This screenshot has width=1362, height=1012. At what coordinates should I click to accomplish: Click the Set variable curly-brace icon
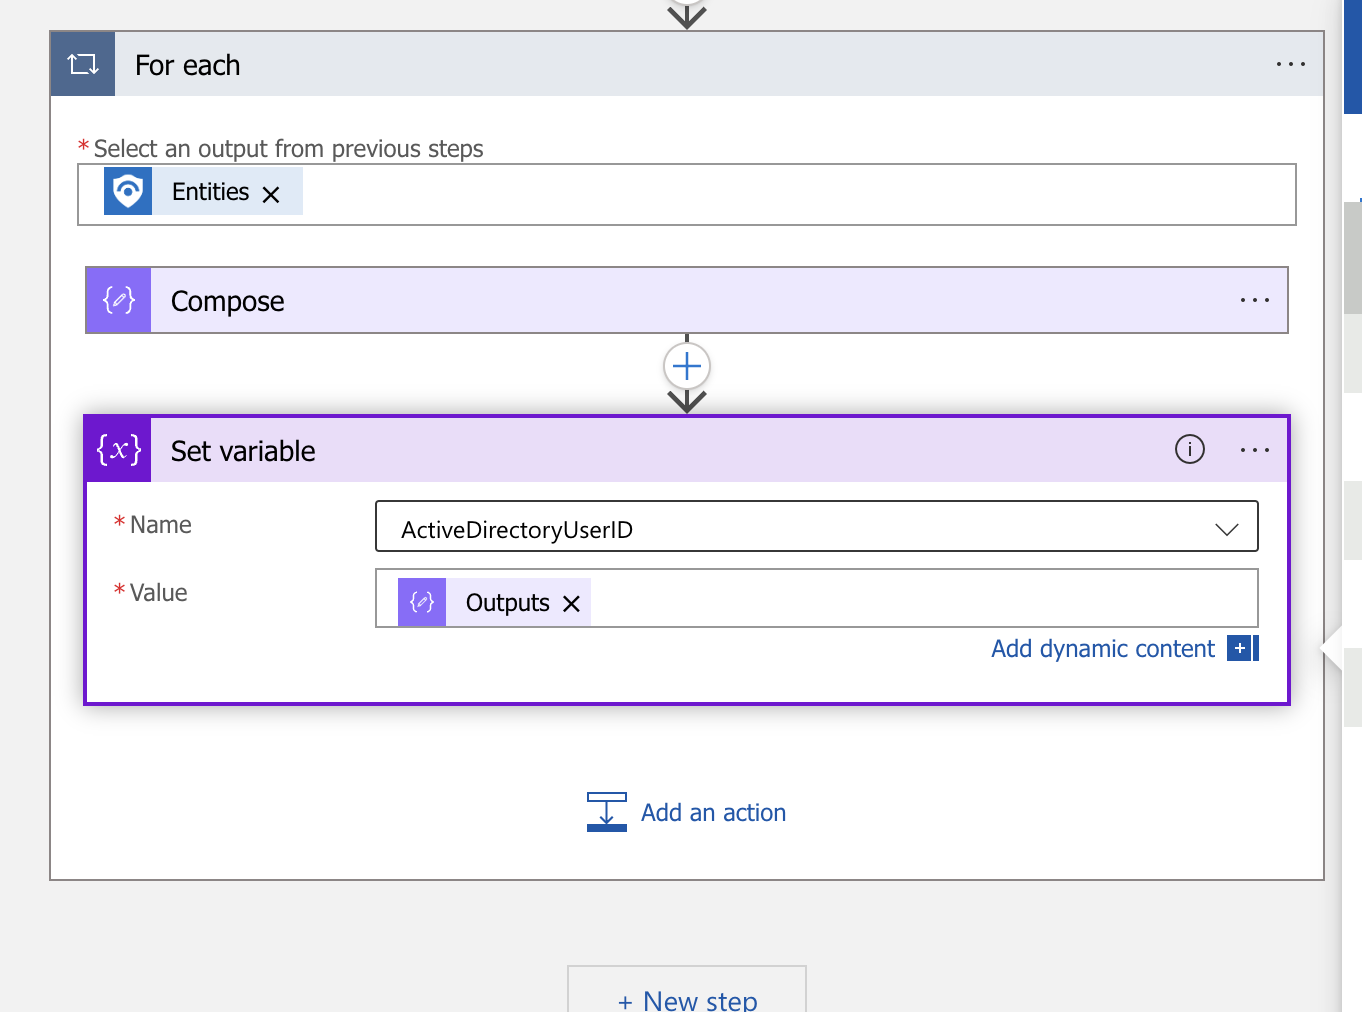click(x=119, y=450)
